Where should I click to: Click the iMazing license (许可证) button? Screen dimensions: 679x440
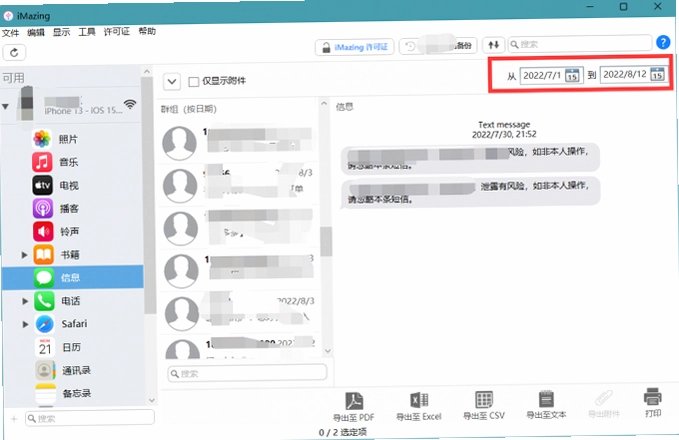[354, 47]
